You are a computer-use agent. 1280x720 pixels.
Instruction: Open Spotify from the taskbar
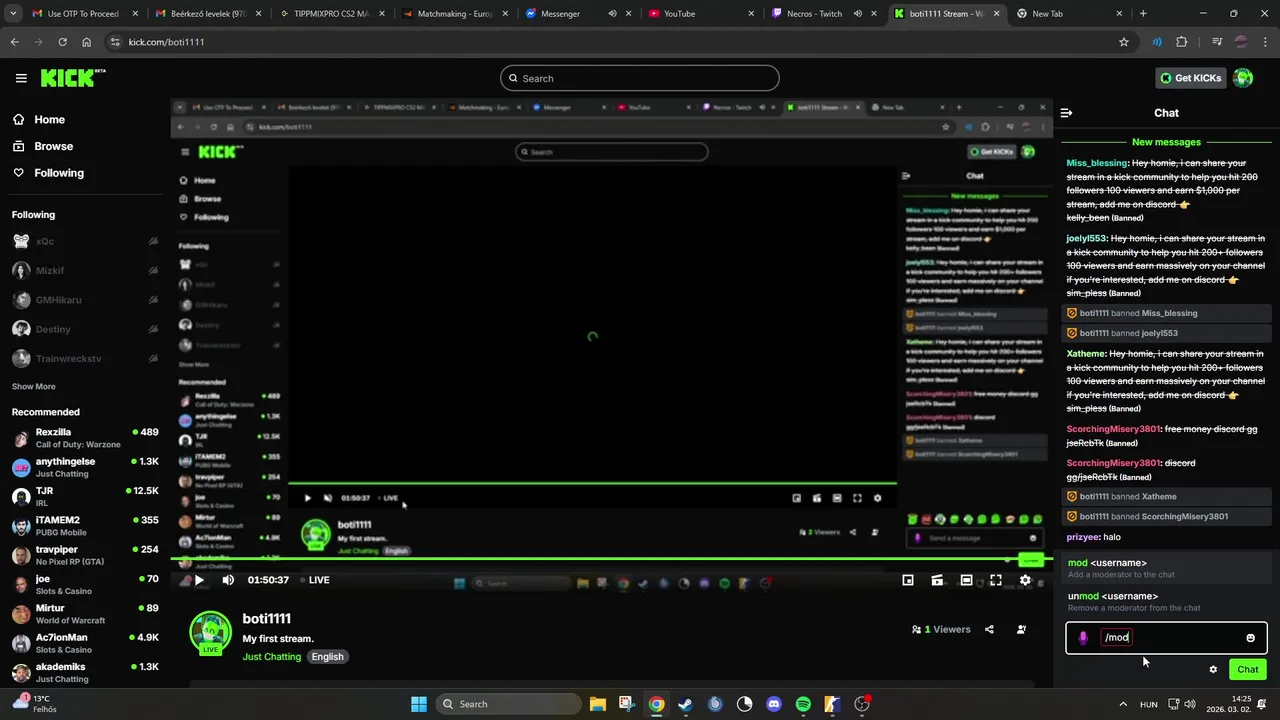tap(803, 704)
